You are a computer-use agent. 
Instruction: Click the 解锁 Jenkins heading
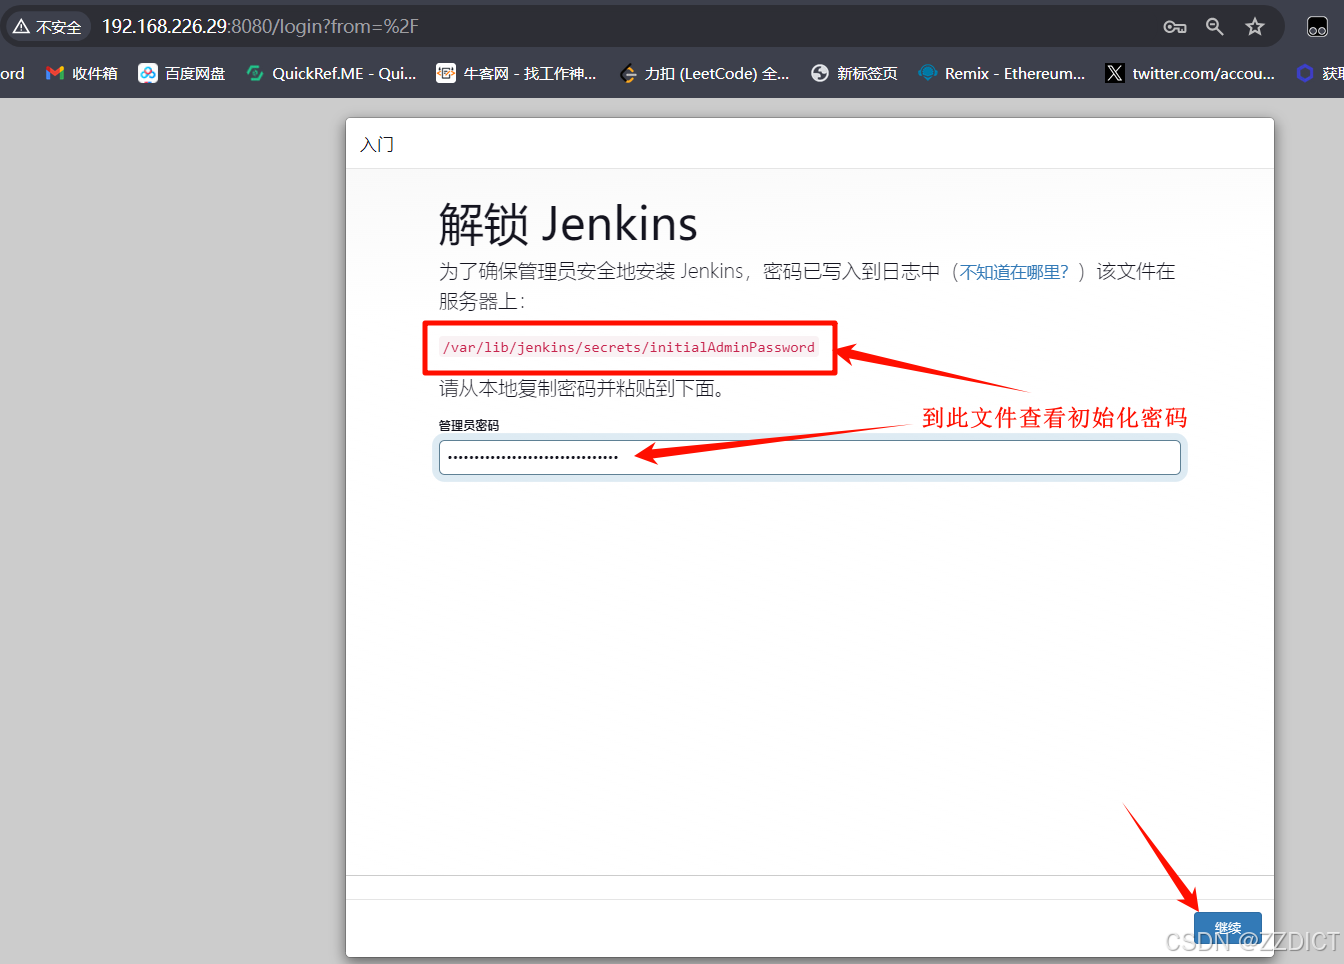coord(568,224)
